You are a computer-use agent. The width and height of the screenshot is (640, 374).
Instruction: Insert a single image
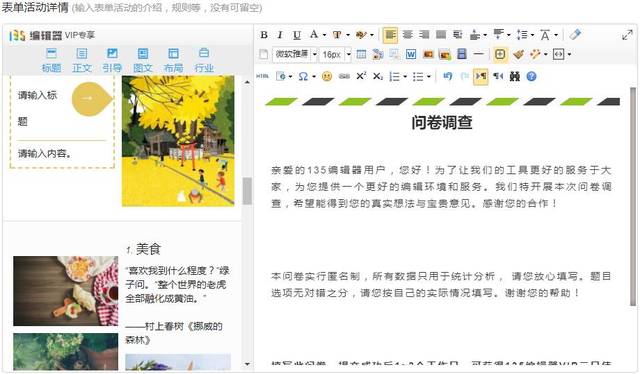pos(428,54)
